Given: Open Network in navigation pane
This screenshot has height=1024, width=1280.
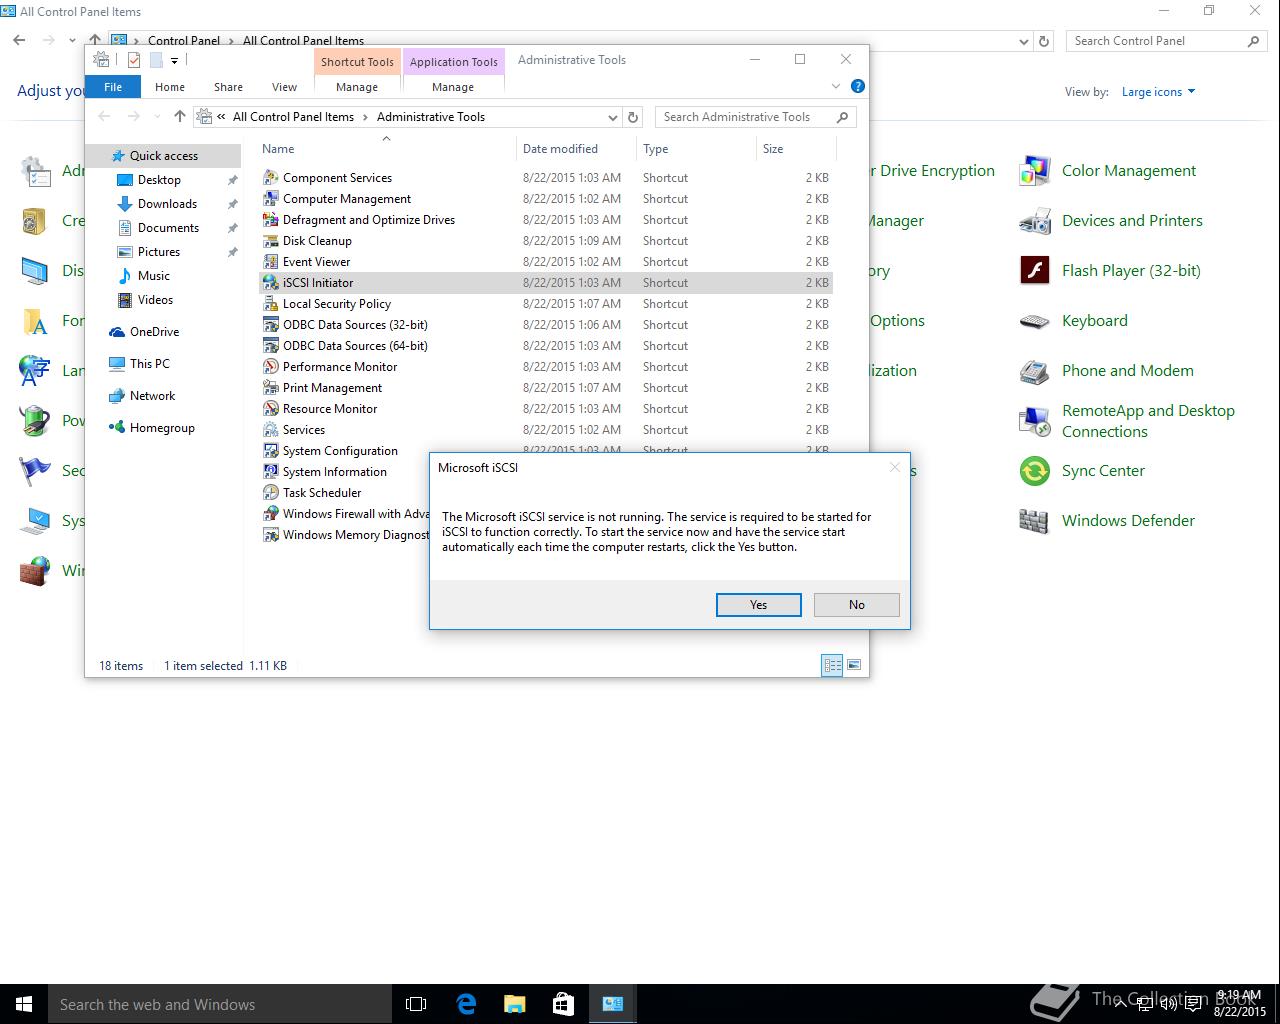Looking at the screenshot, I should (x=152, y=396).
